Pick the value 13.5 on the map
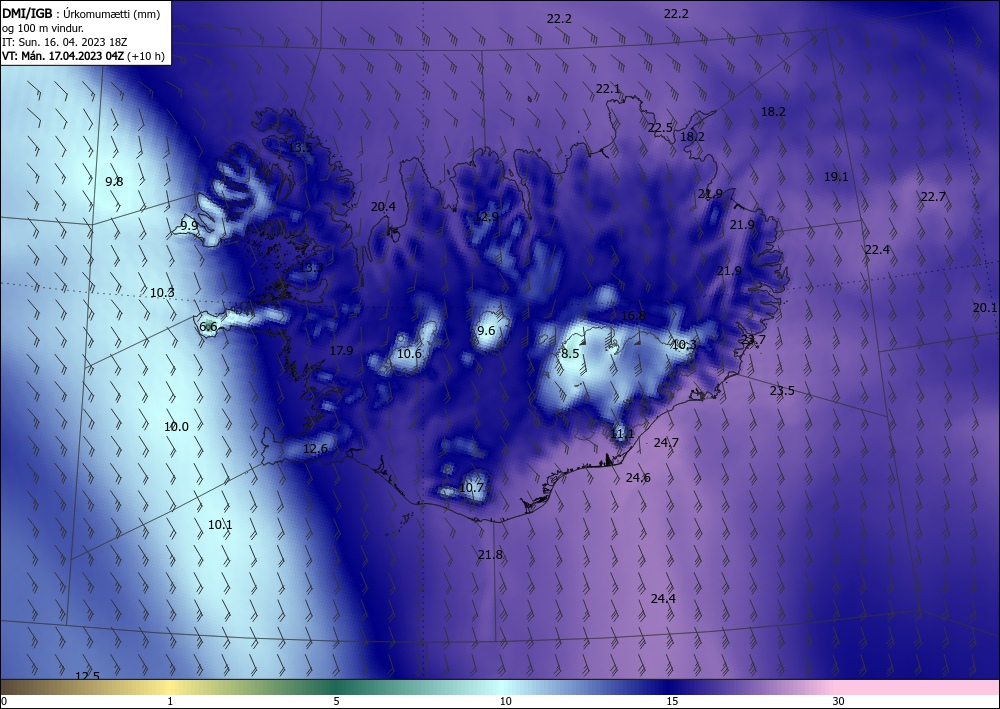 [300, 148]
